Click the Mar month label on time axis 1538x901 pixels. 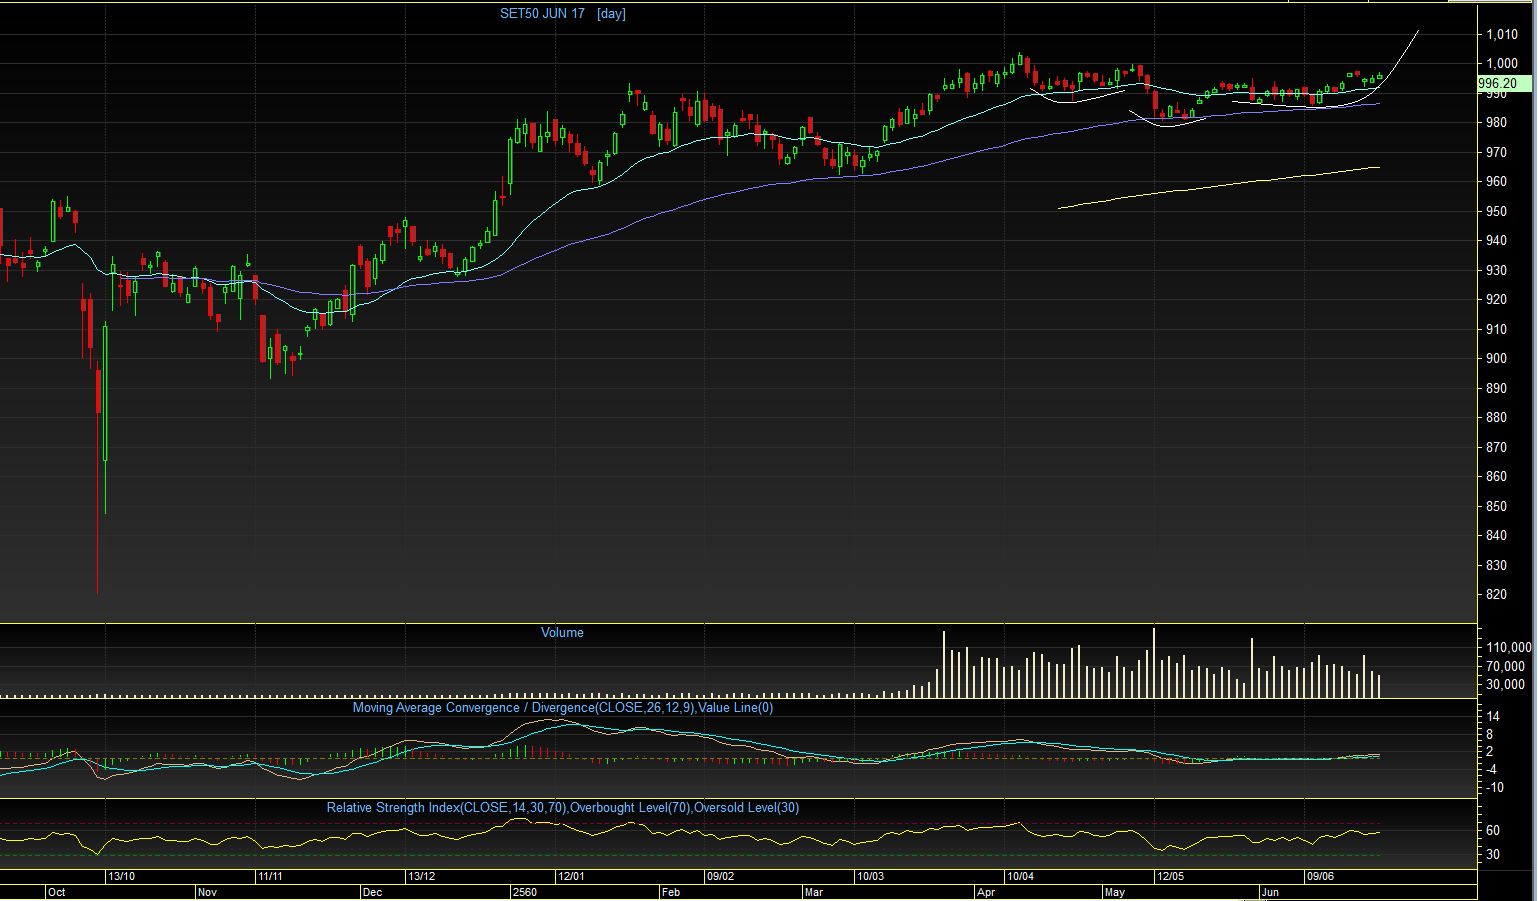[x=814, y=891]
